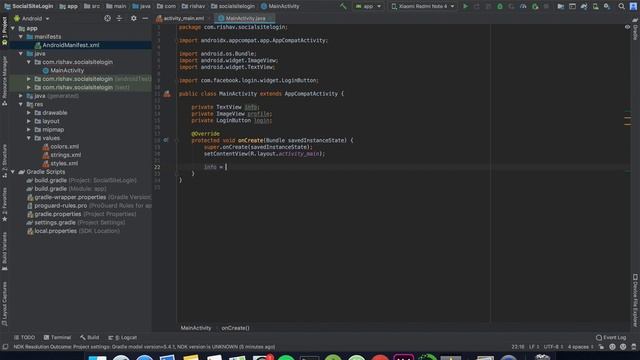Open Project panel settings gear
640x360 pixels.
(x=133, y=18)
